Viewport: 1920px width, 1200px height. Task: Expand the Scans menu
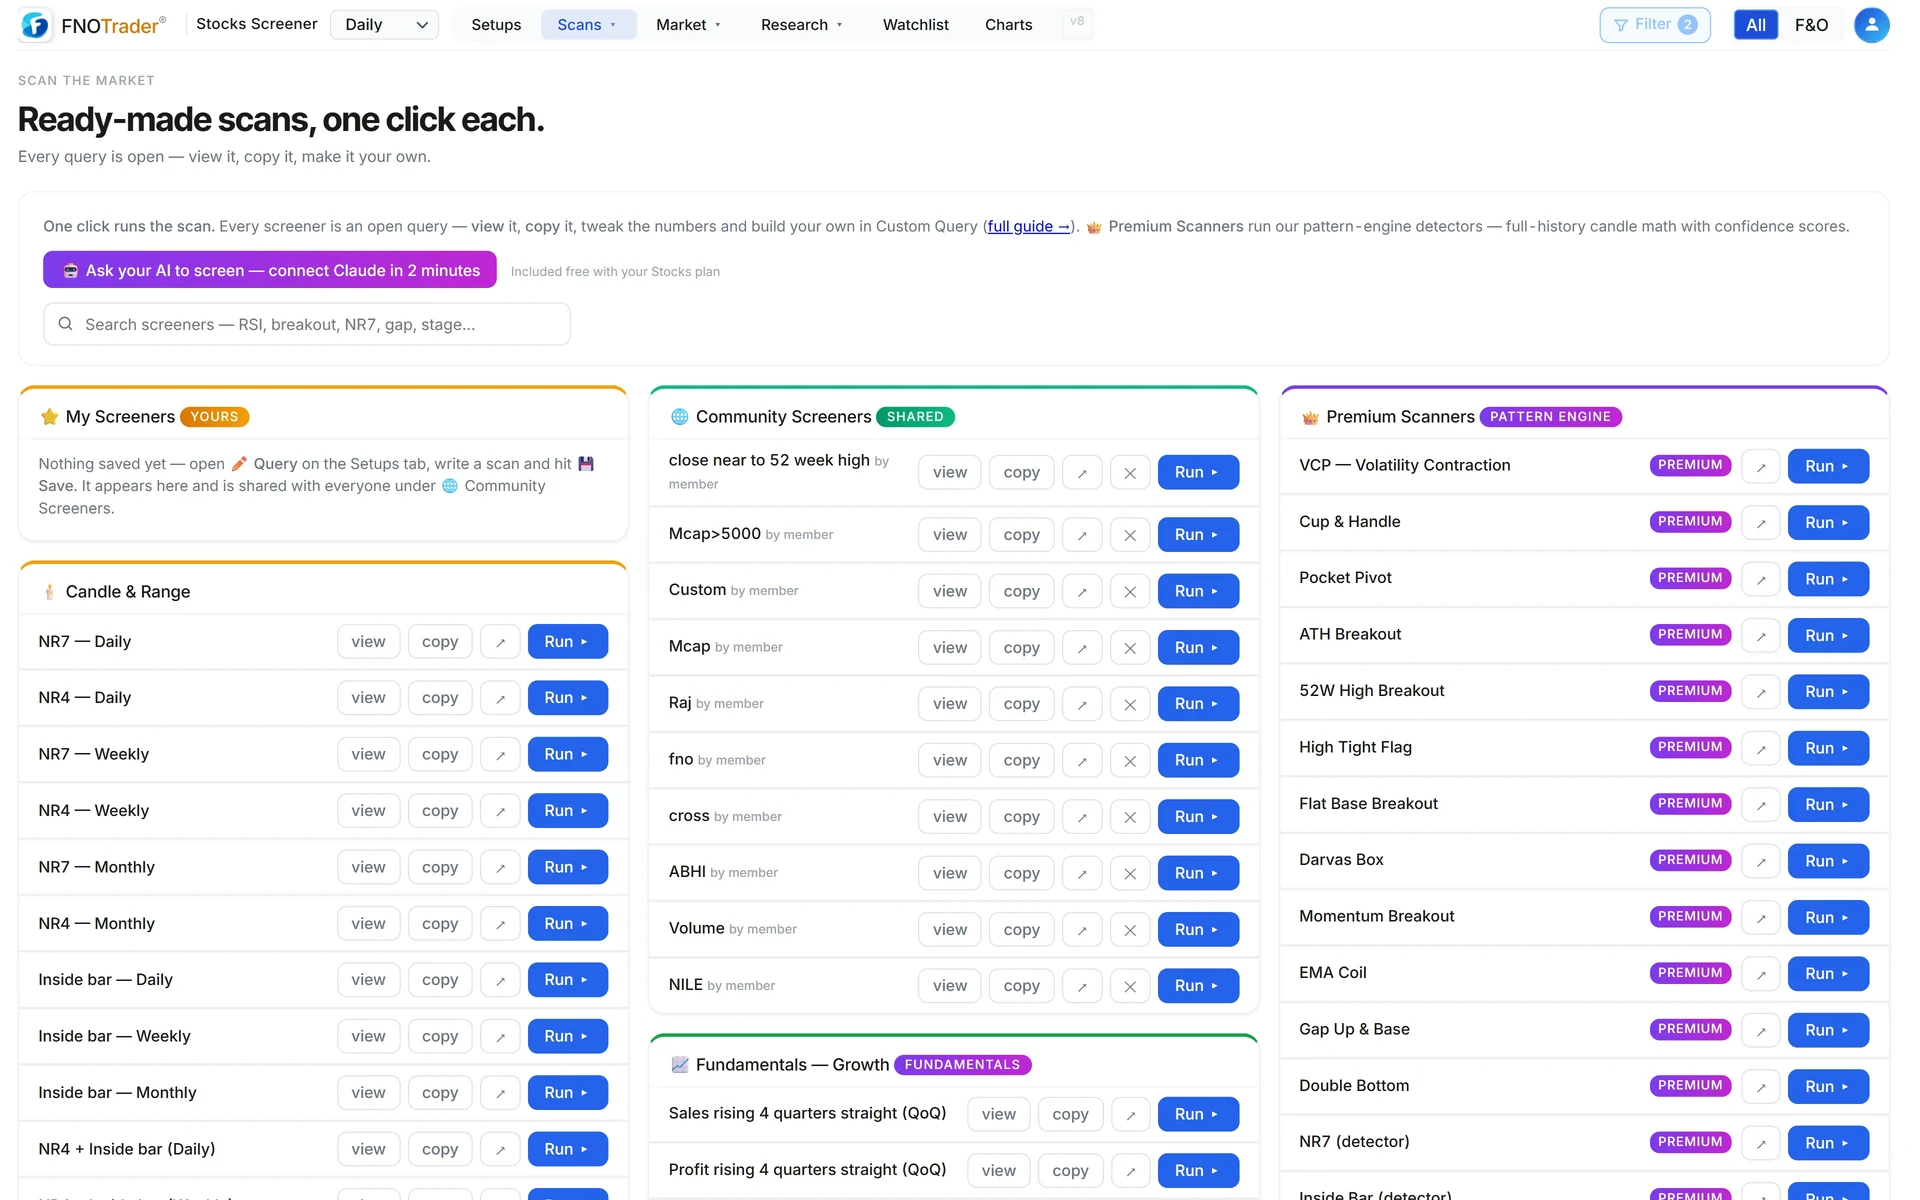pyautogui.click(x=588, y=25)
